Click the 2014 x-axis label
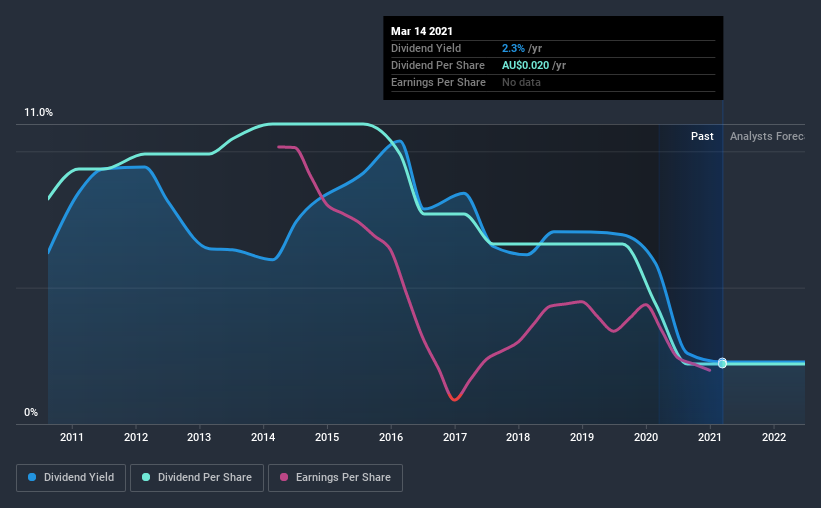Viewport: 821px width, 508px height. click(x=263, y=437)
